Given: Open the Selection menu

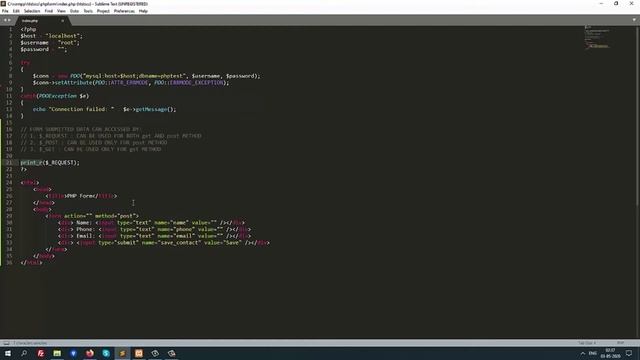Looking at the screenshot, I should pyautogui.click(x=32, y=11).
